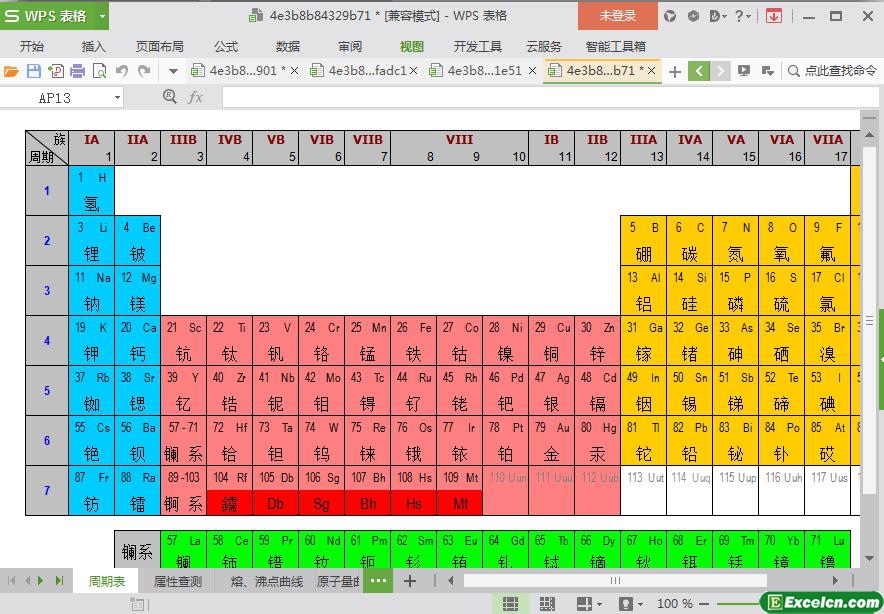Open the 开始 ribbon tab
Image resolution: width=884 pixels, height=614 pixels.
pyautogui.click(x=32, y=47)
